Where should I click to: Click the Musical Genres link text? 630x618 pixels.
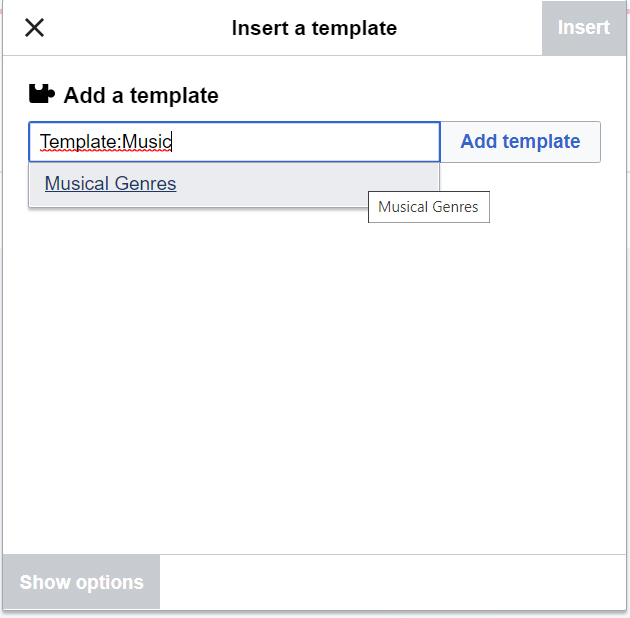click(110, 184)
